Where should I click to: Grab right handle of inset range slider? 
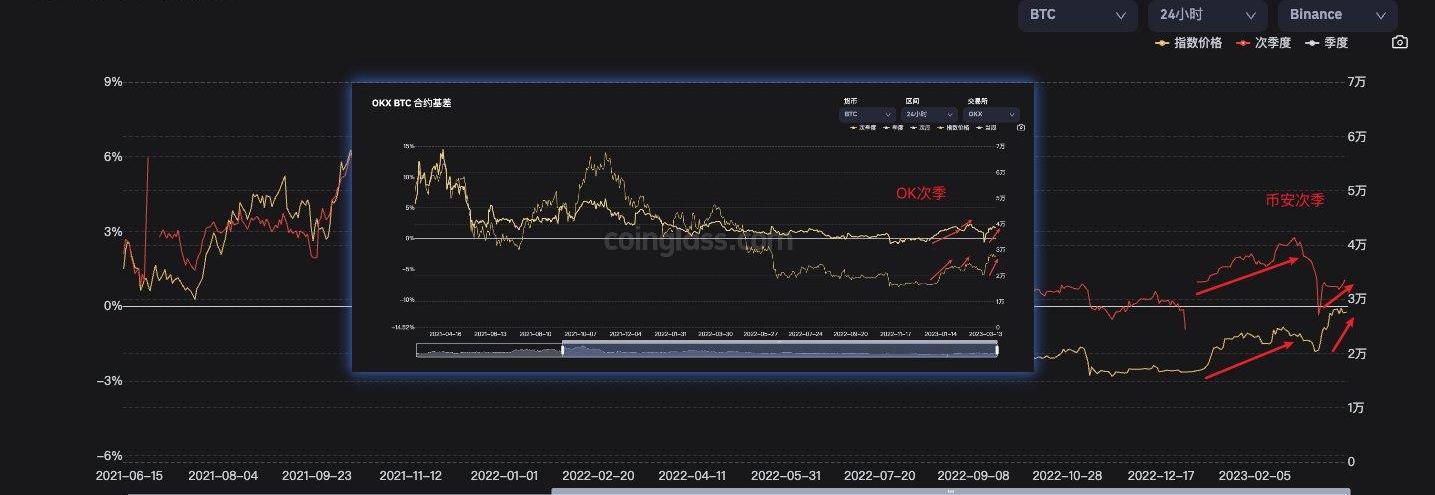click(997, 350)
